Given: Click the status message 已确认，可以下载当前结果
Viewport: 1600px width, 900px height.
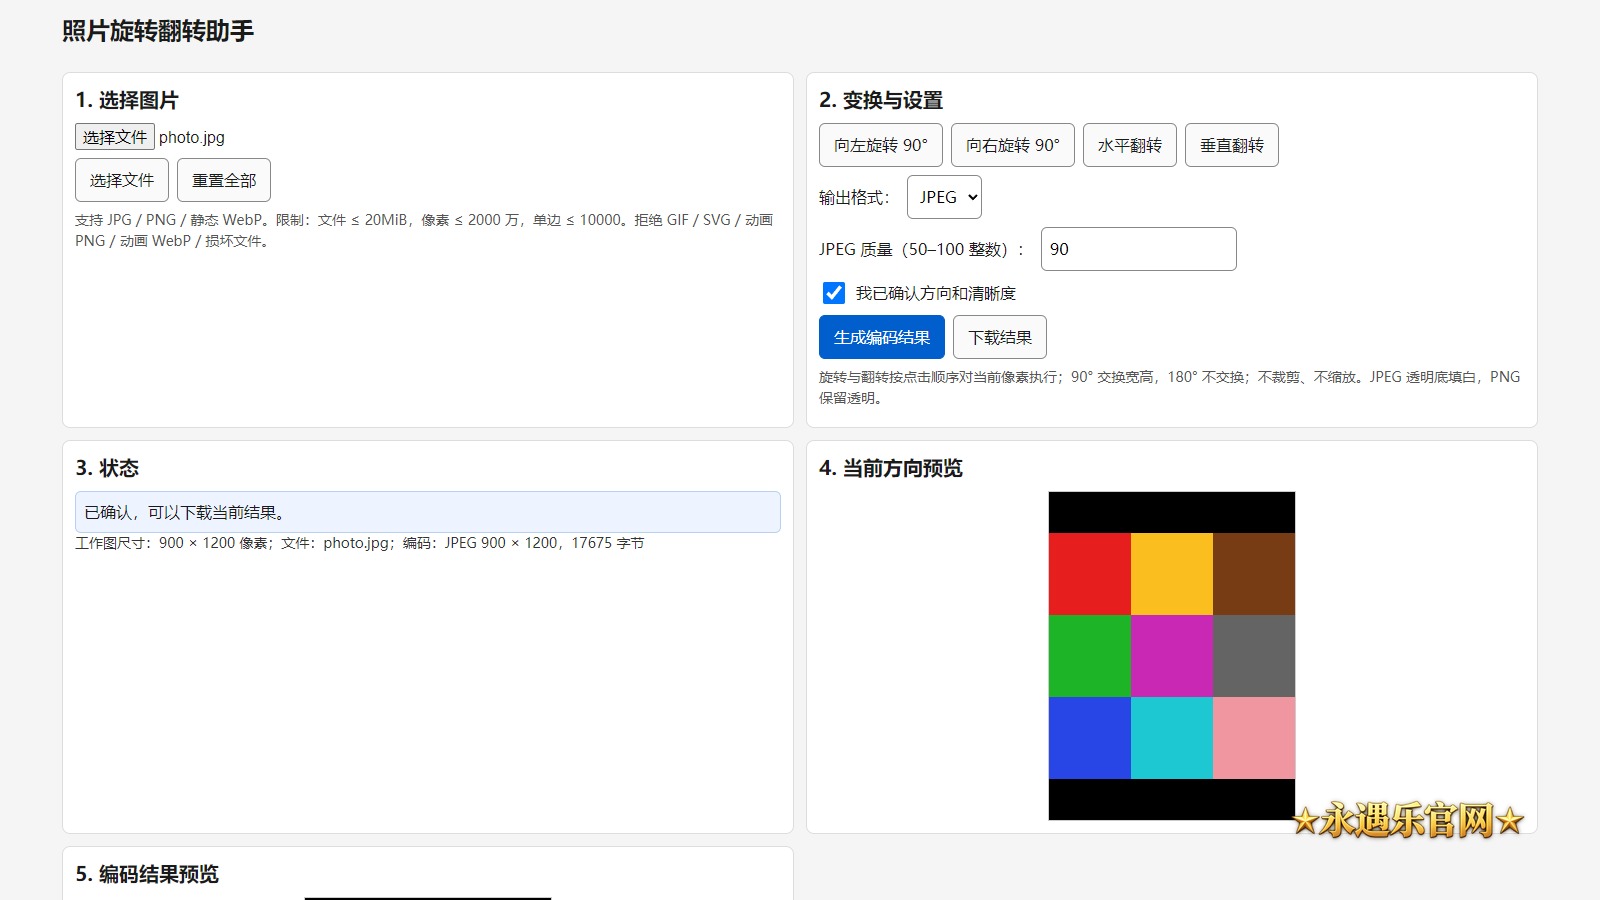Looking at the screenshot, I should coord(428,512).
